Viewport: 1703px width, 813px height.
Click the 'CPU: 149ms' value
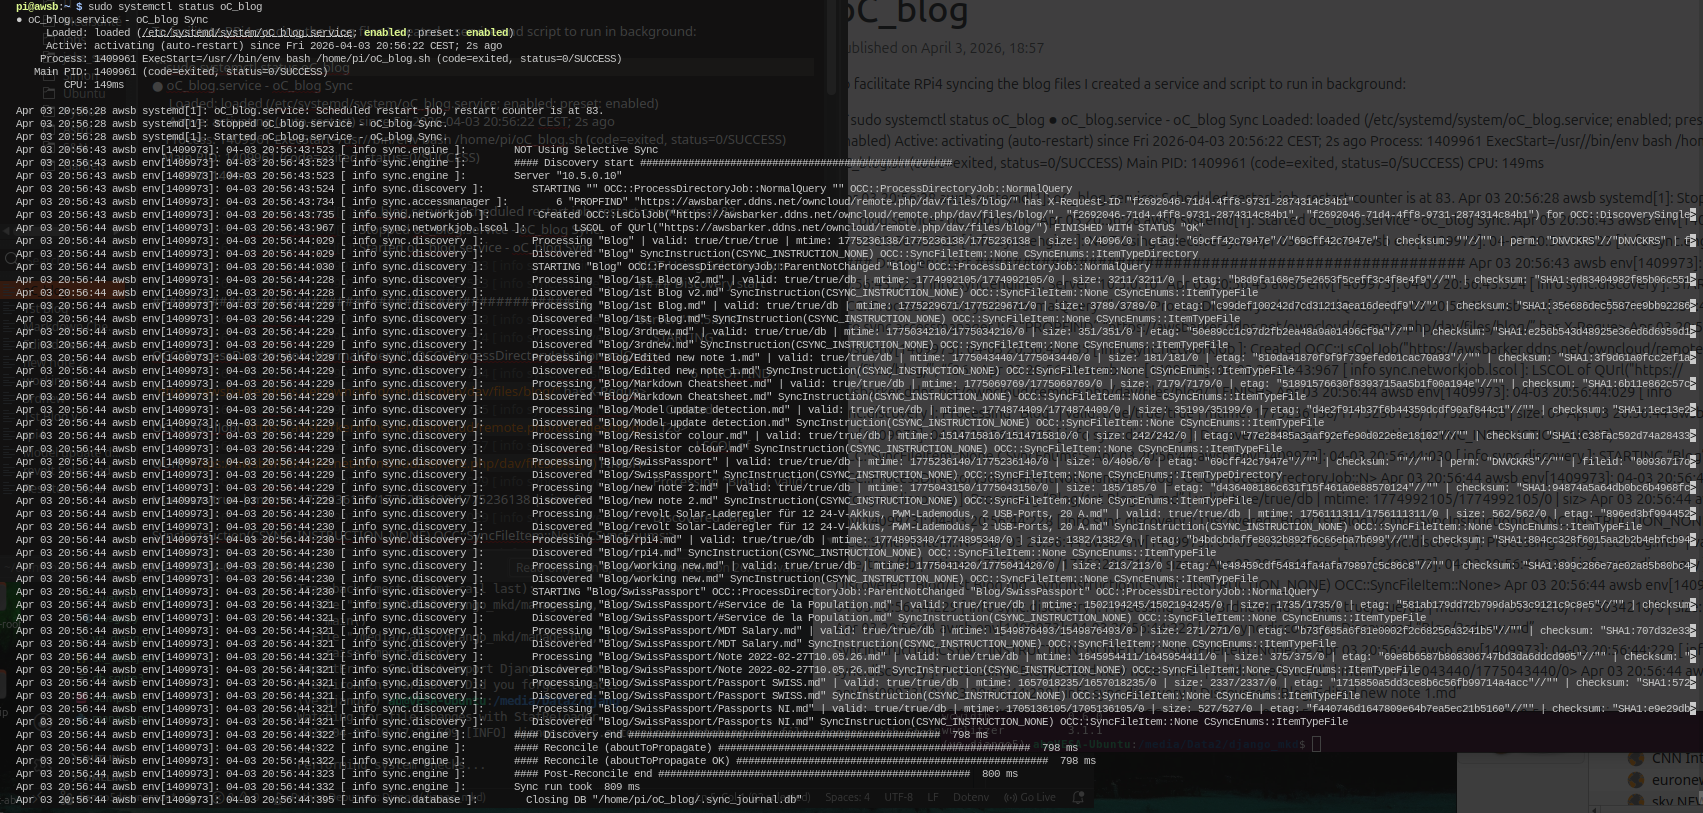coord(94,85)
